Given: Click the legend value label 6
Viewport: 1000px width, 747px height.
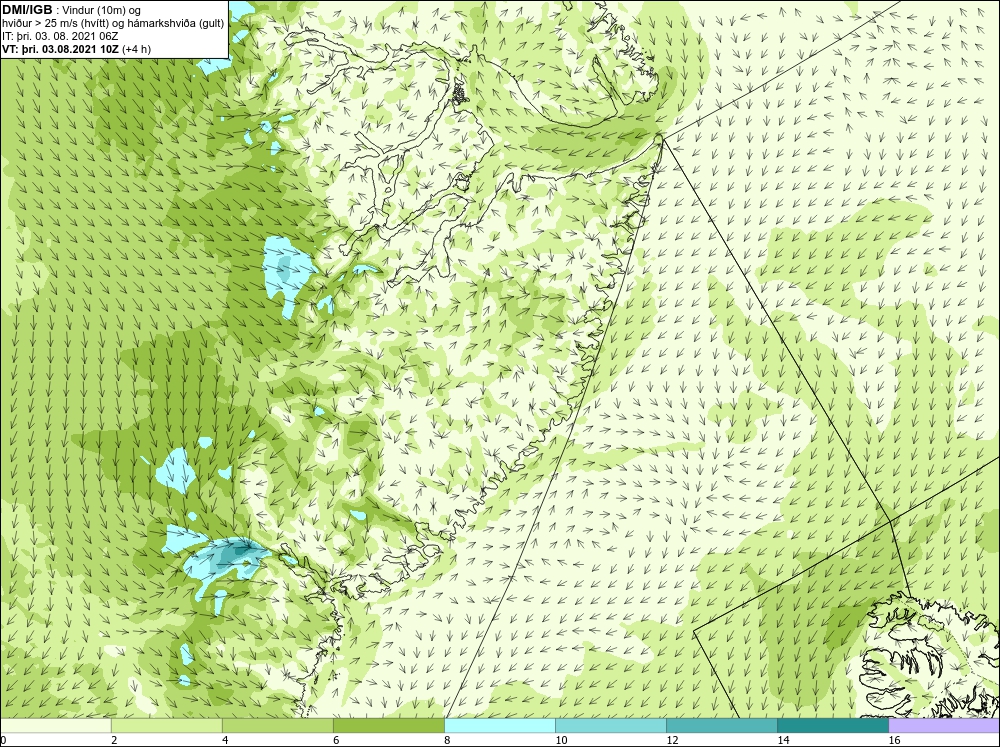Looking at the screenshot, I should coord(336,740).
